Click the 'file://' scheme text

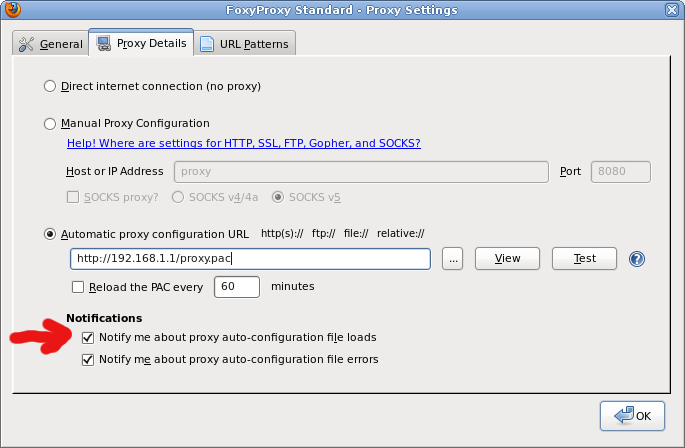356,234
